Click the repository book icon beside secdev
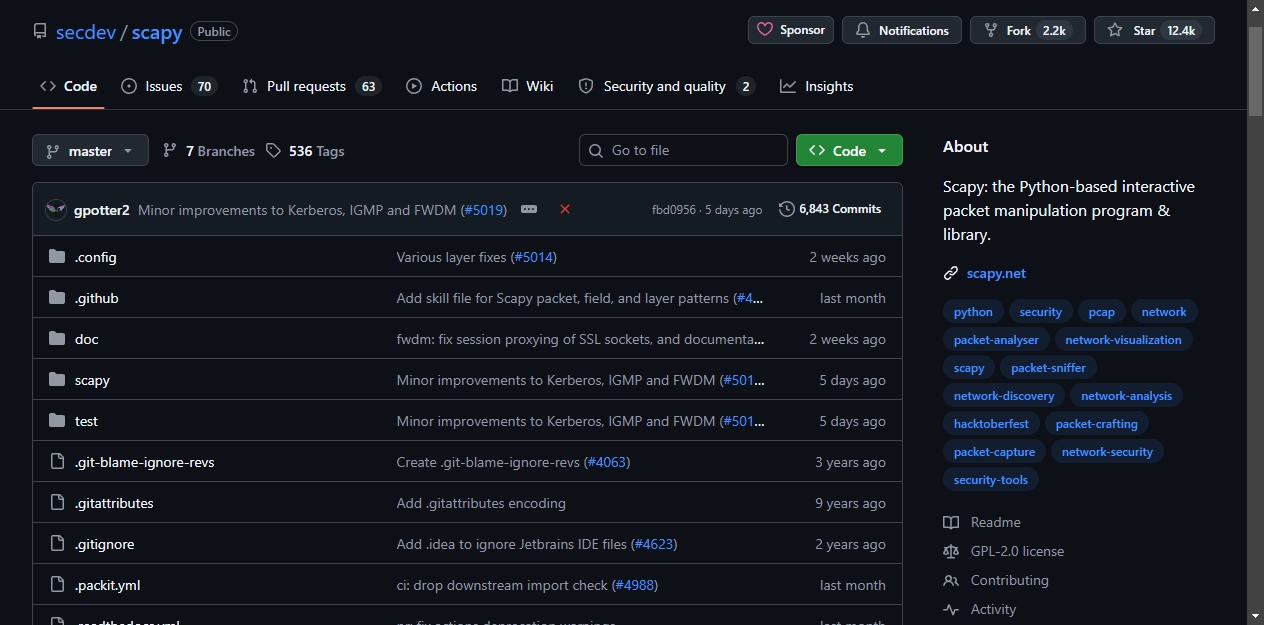1264x625 pixels. tap(40, 32)
